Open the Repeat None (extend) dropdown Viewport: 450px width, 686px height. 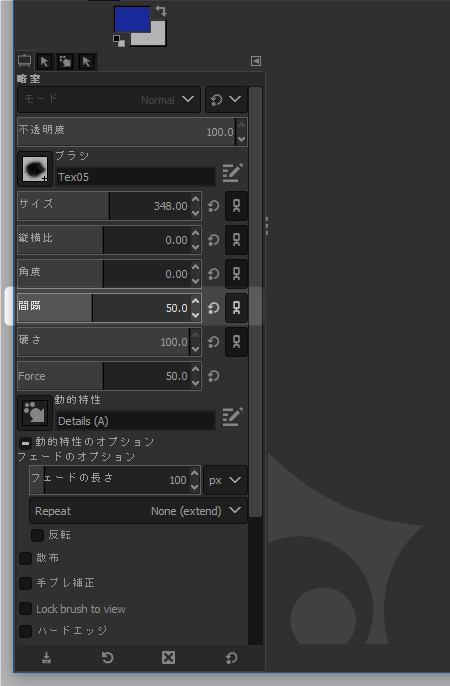(x=138, y=511)
